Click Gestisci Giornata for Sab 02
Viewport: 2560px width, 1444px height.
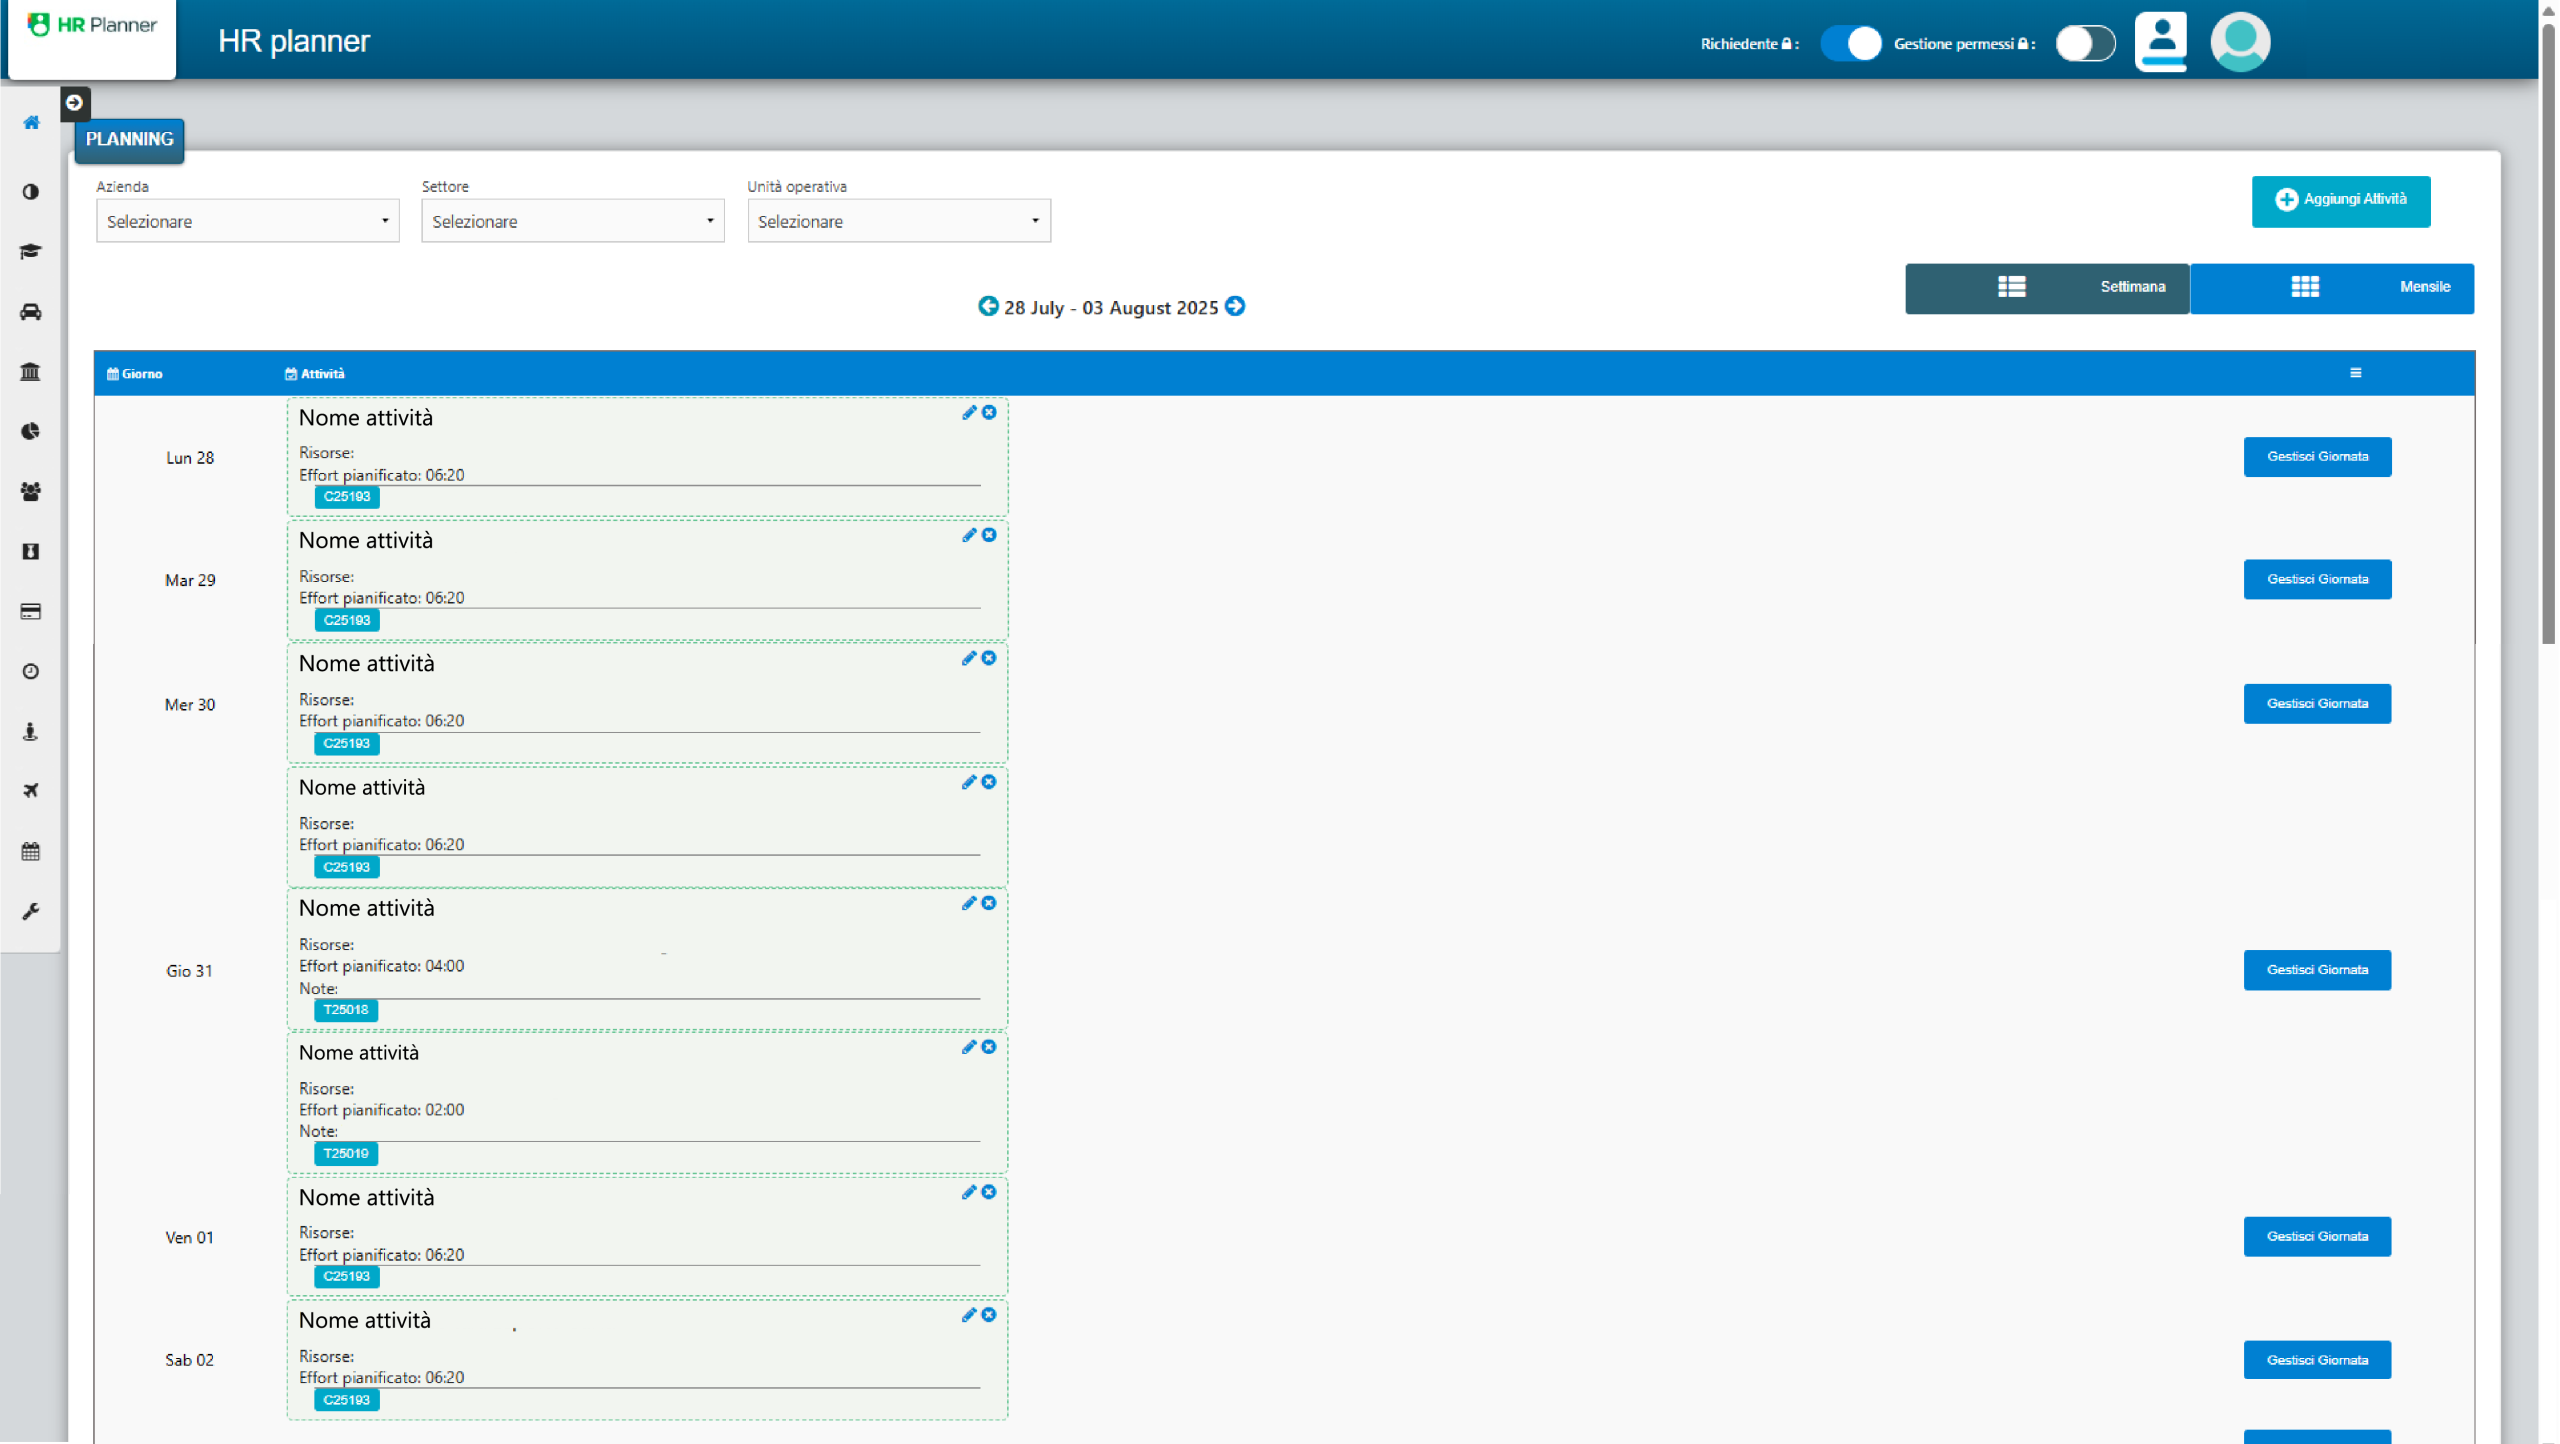click(2317, 1360)
